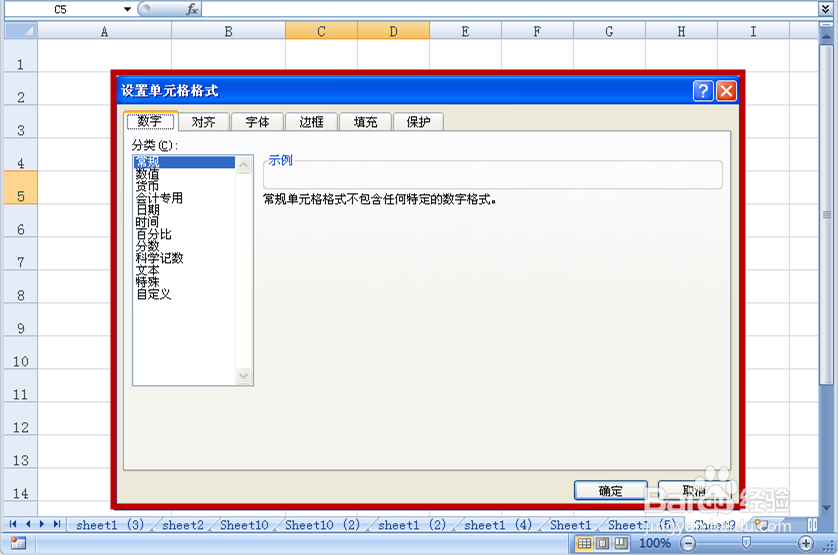Select 时间 in the category list
The height and width of the screenshot is (555, 838).
pyautogui.click(x=184, y=222)
